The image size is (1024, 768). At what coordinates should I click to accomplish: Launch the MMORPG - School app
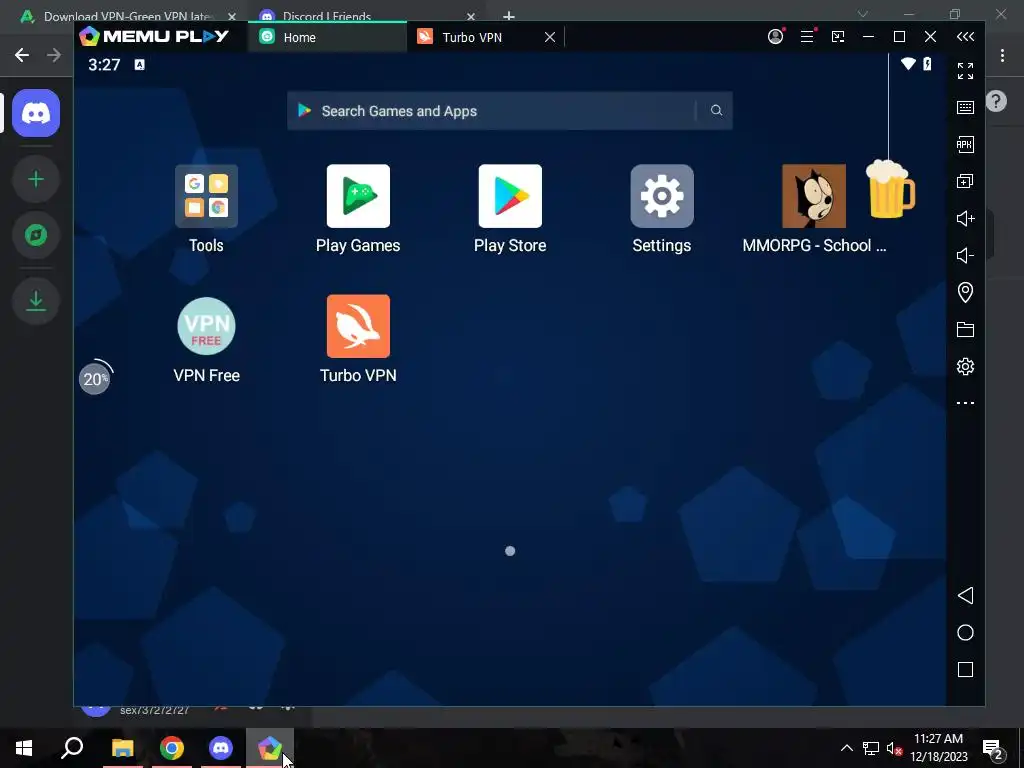(x=814, y=196)
